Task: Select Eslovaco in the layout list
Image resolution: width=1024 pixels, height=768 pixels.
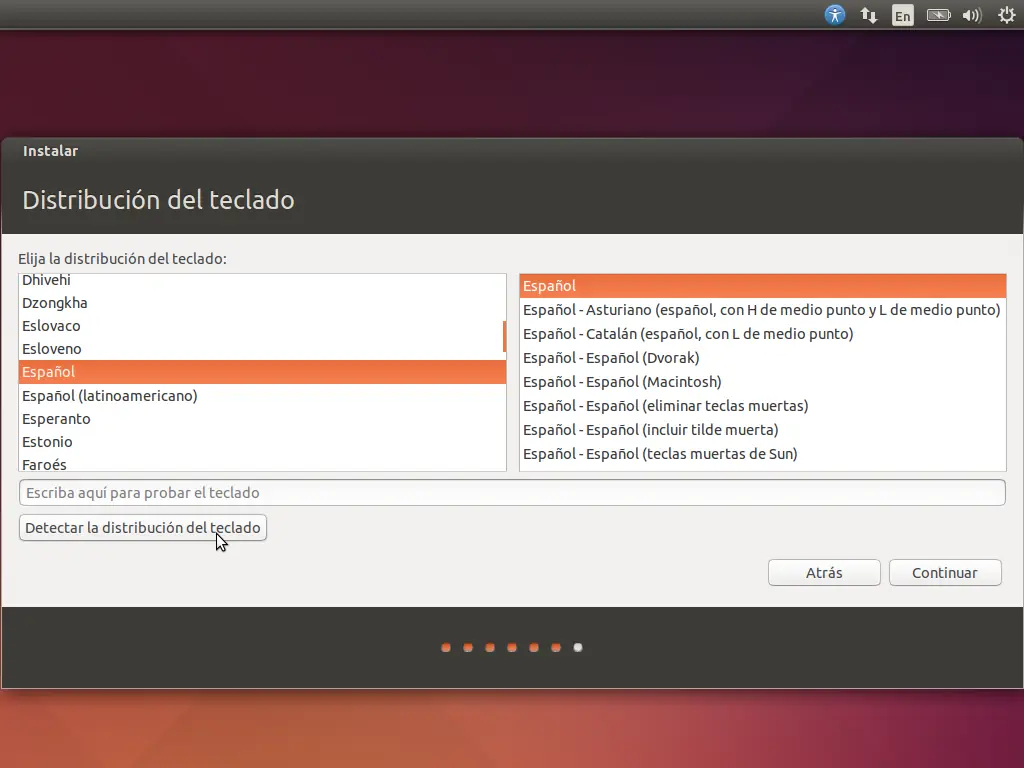Action: tap(262, 326)
